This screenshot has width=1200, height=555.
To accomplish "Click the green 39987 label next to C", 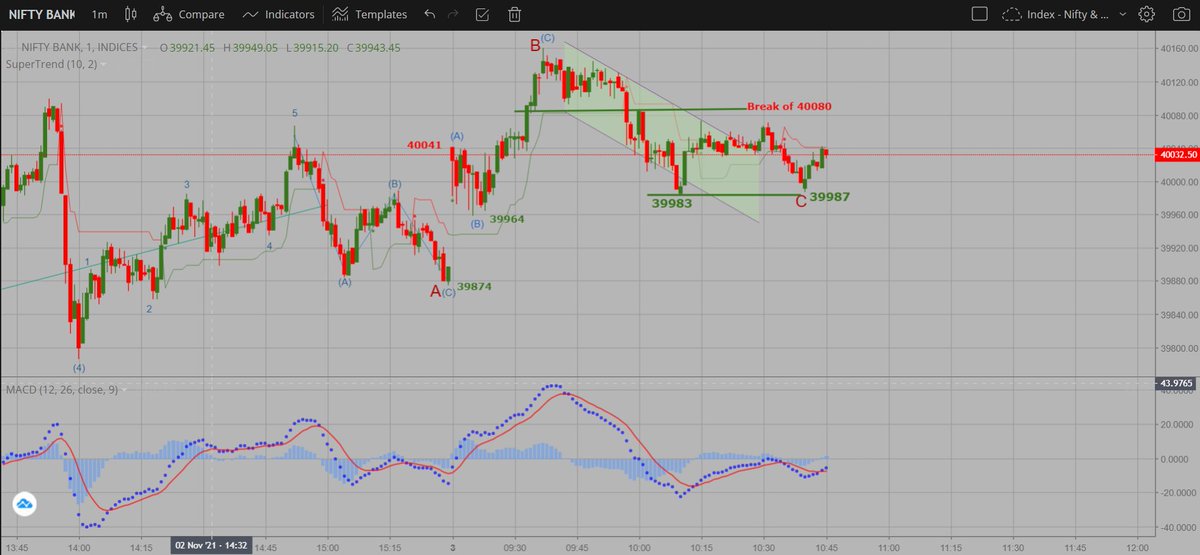I will (x=830, y=197).
